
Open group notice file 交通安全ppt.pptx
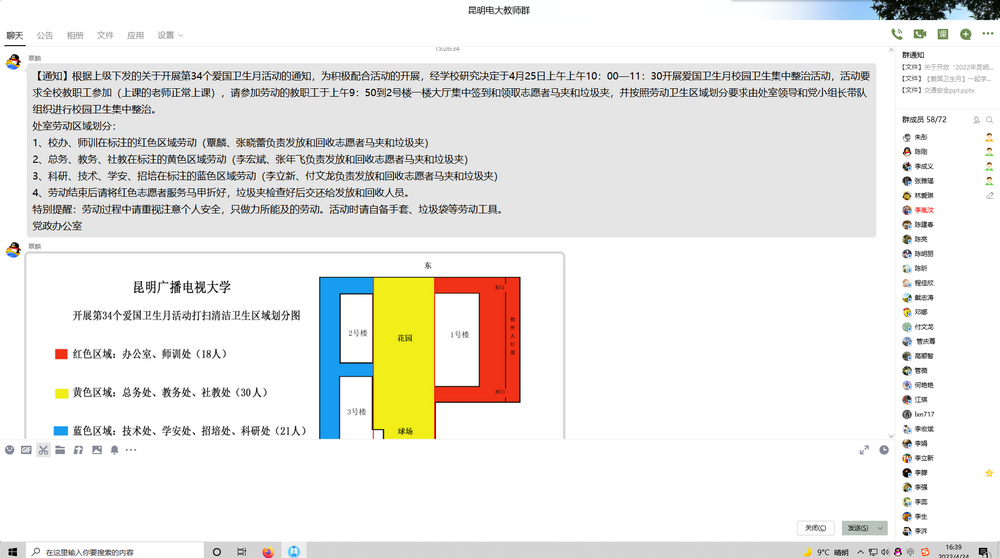tap(939, 91)
